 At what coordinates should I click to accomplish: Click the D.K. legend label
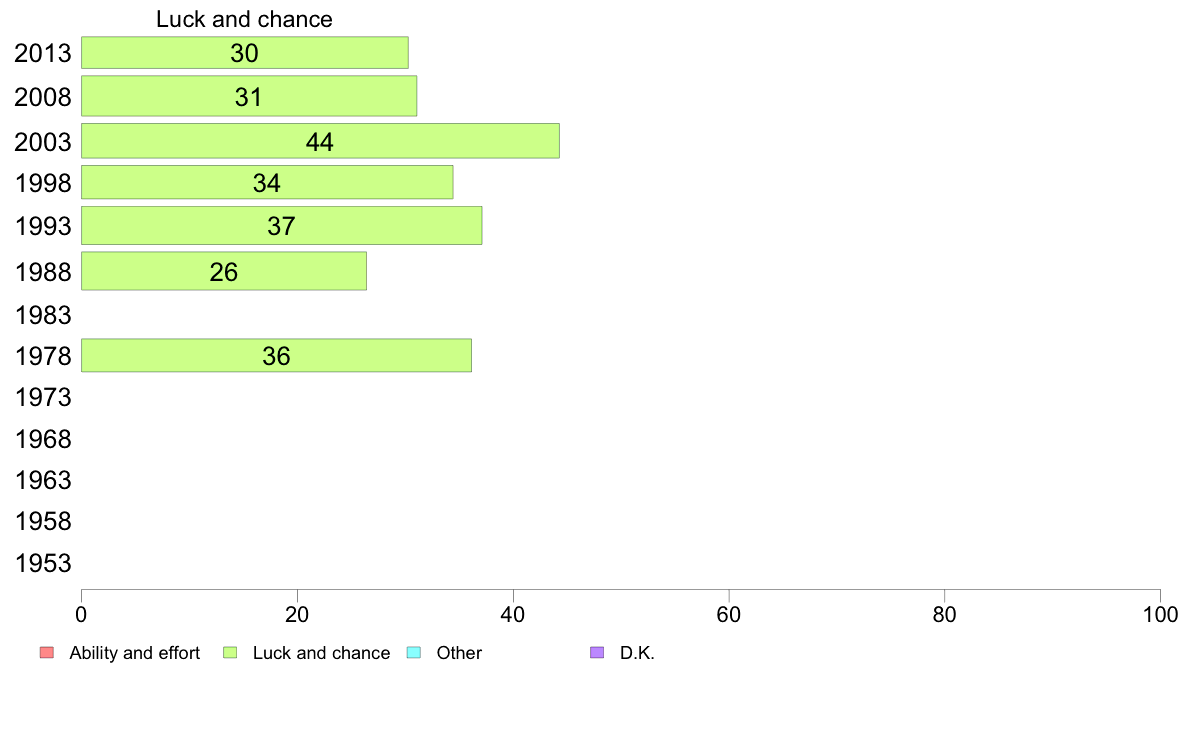pos(637,653)
